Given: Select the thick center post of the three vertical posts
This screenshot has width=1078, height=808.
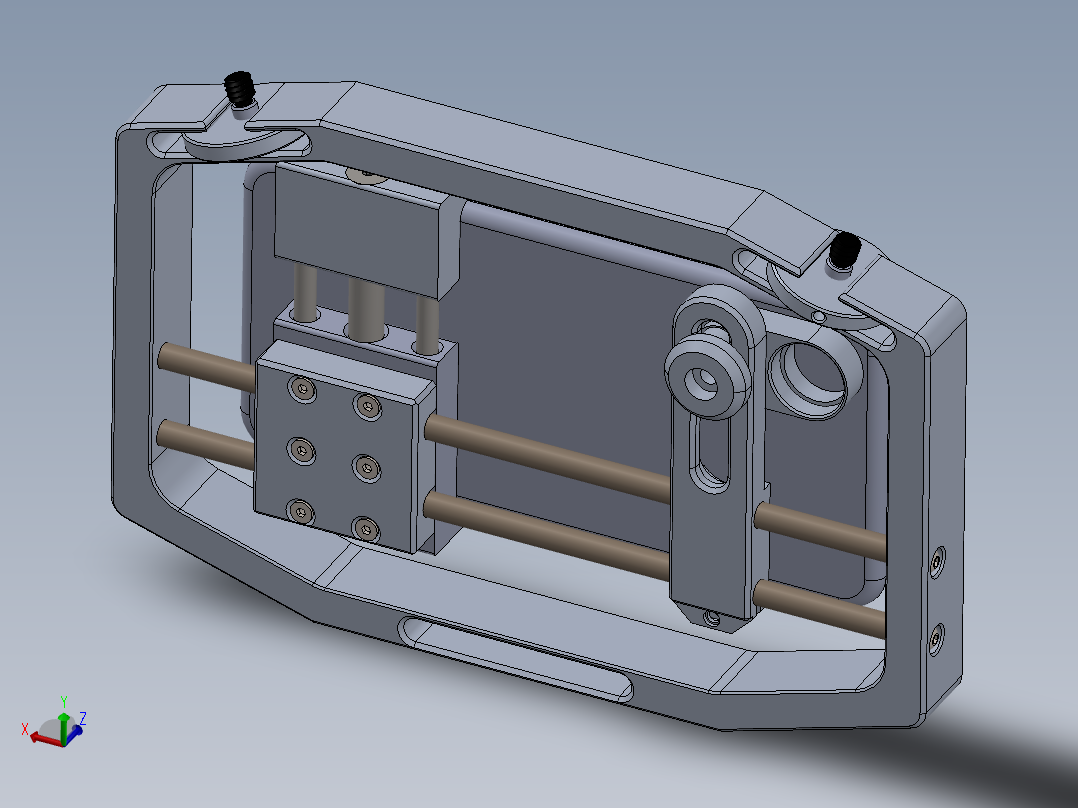Looking at the screenshot, I should click(366, 309).
